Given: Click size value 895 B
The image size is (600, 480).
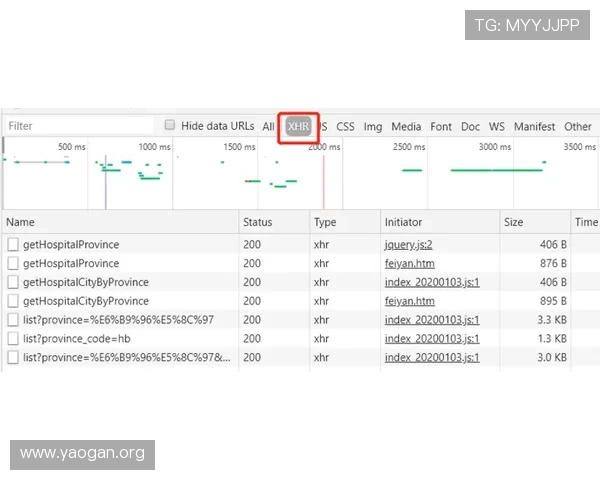Looking at the screenshot, I should pos(553,301).
